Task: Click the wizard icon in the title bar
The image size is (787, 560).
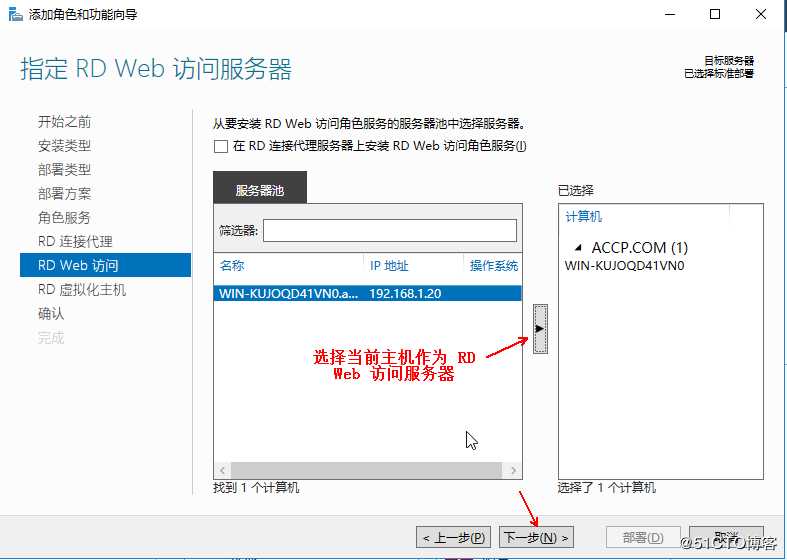Action: point(16,15)
